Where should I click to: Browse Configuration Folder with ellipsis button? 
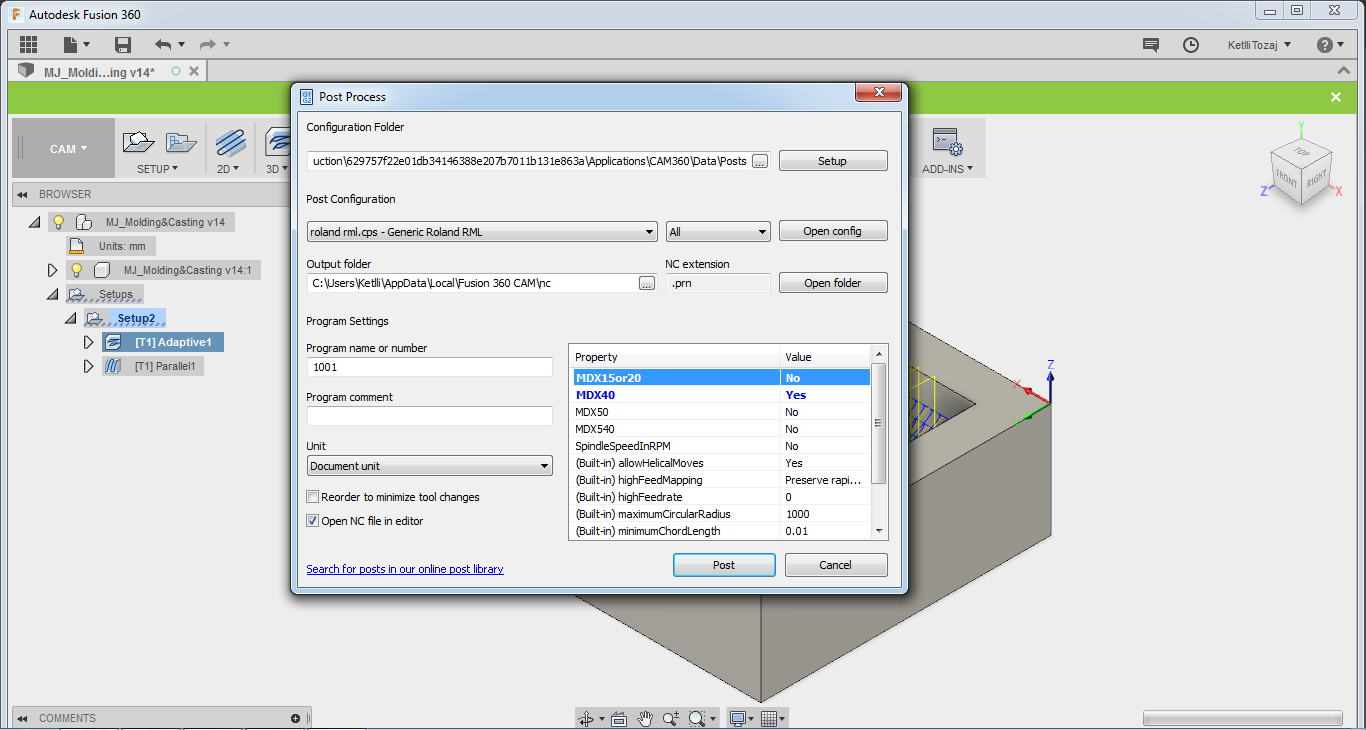click(760, 161)
